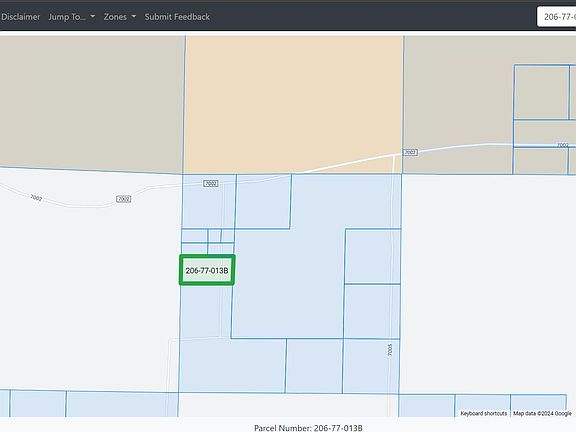The height and width of the screenshot is (432, 576).
Task: Click the parcel search input field
Action: 557,17
